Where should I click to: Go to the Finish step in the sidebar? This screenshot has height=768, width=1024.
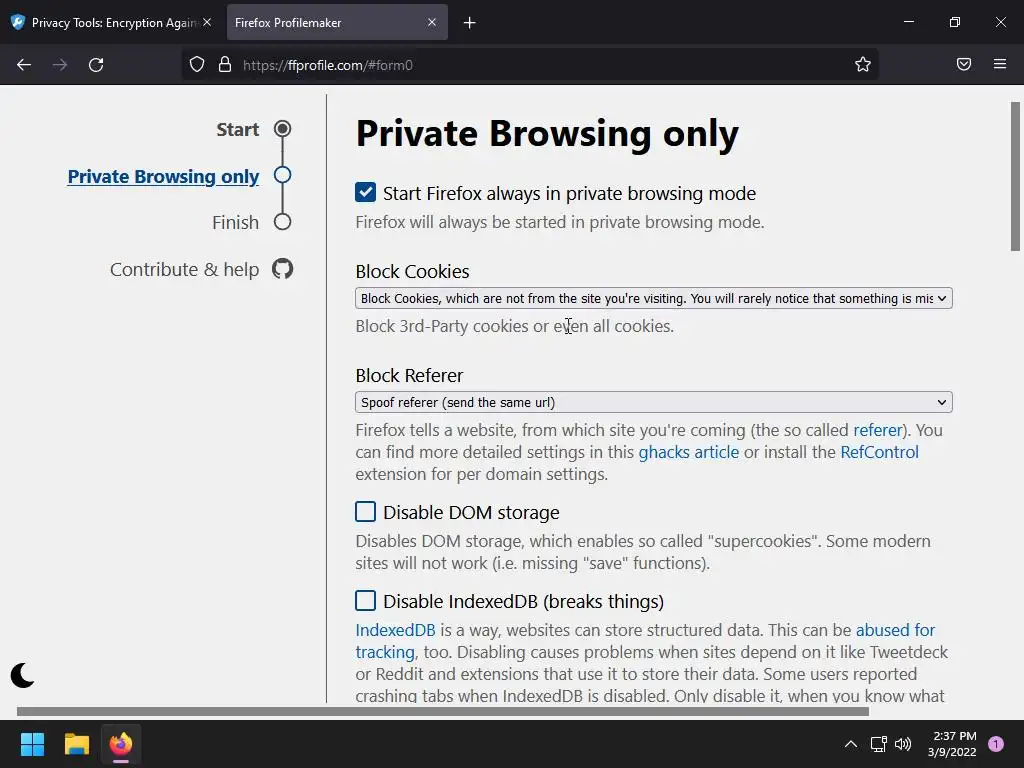[x=235, y=223]
